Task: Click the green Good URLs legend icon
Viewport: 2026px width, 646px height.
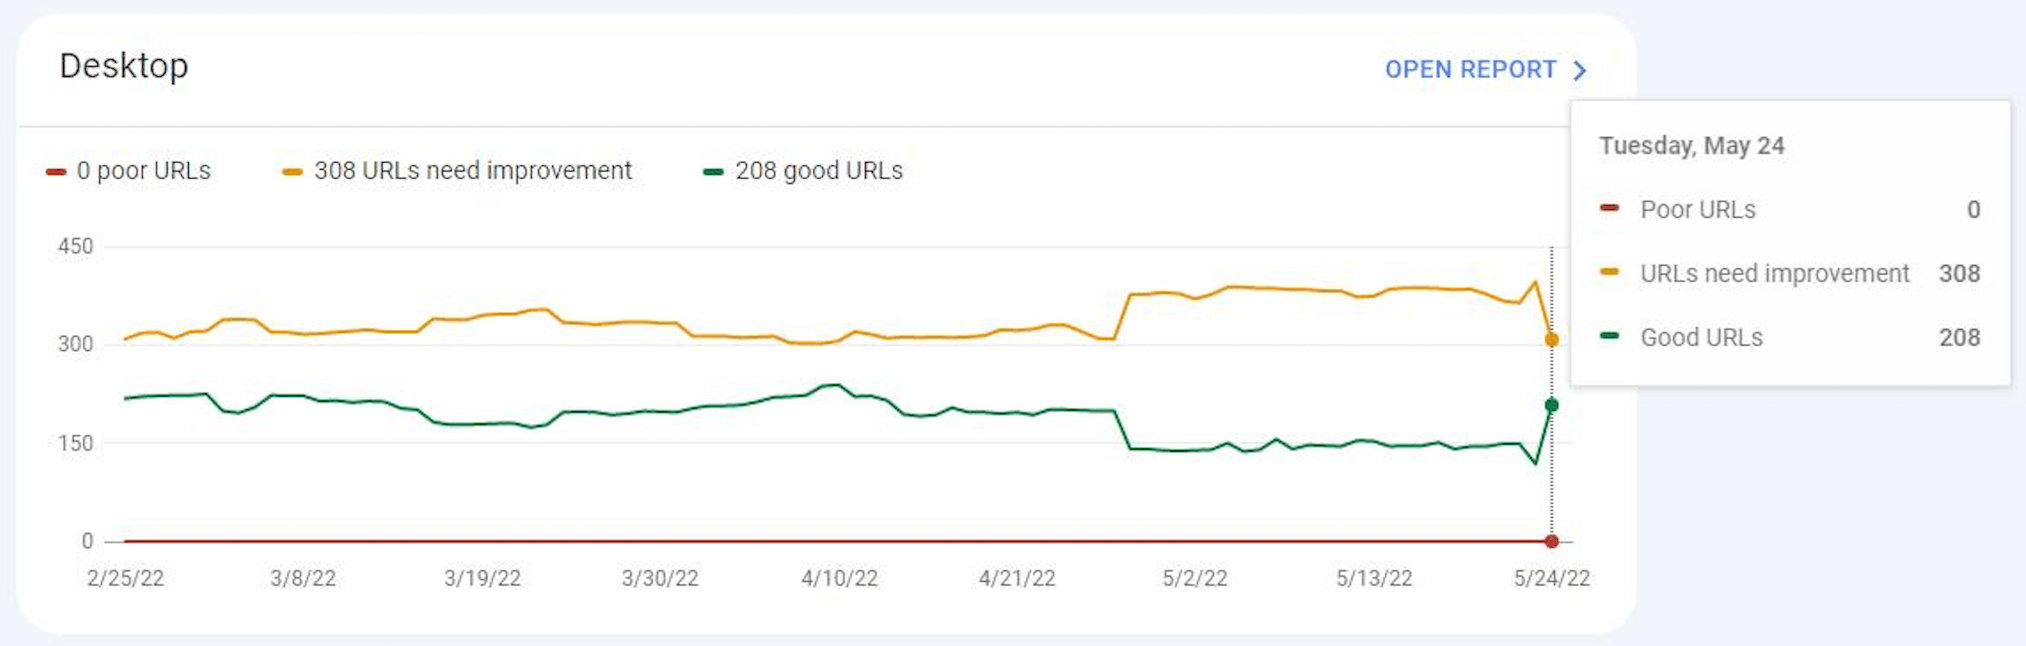Action: pyautogui.click(x=712, y=171)
